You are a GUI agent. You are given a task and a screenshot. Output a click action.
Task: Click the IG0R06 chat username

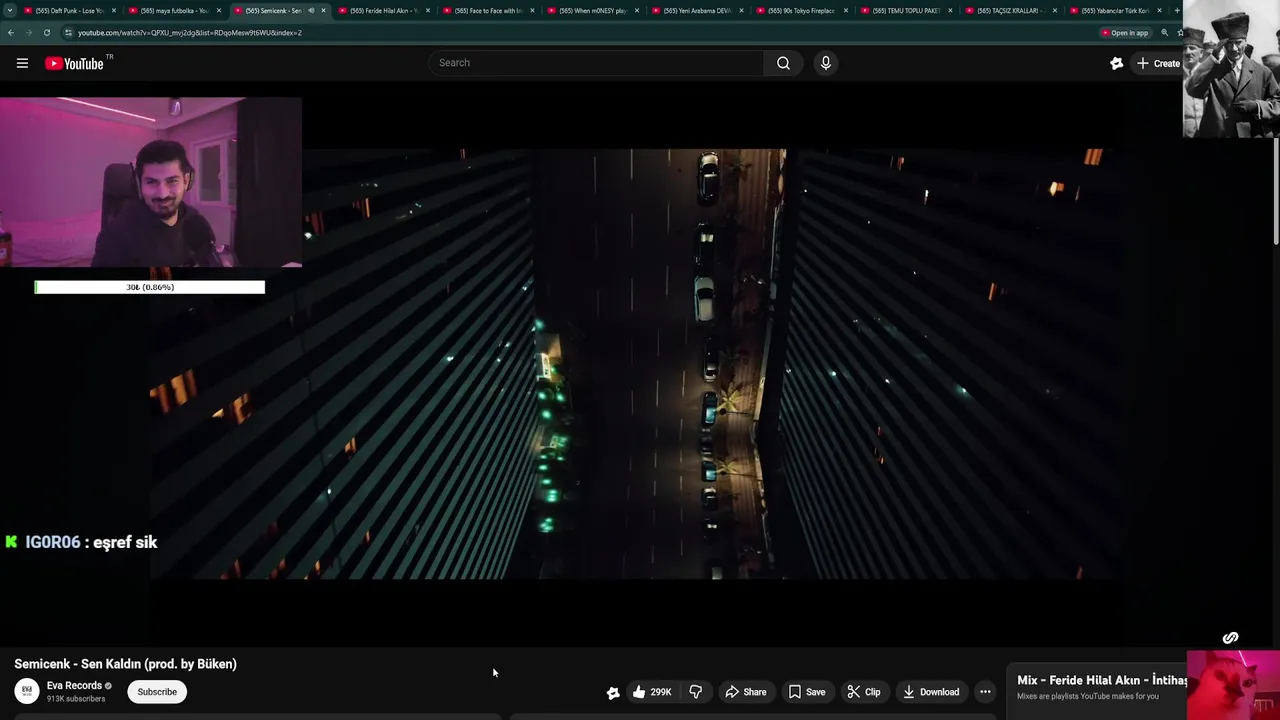point(52,542)
